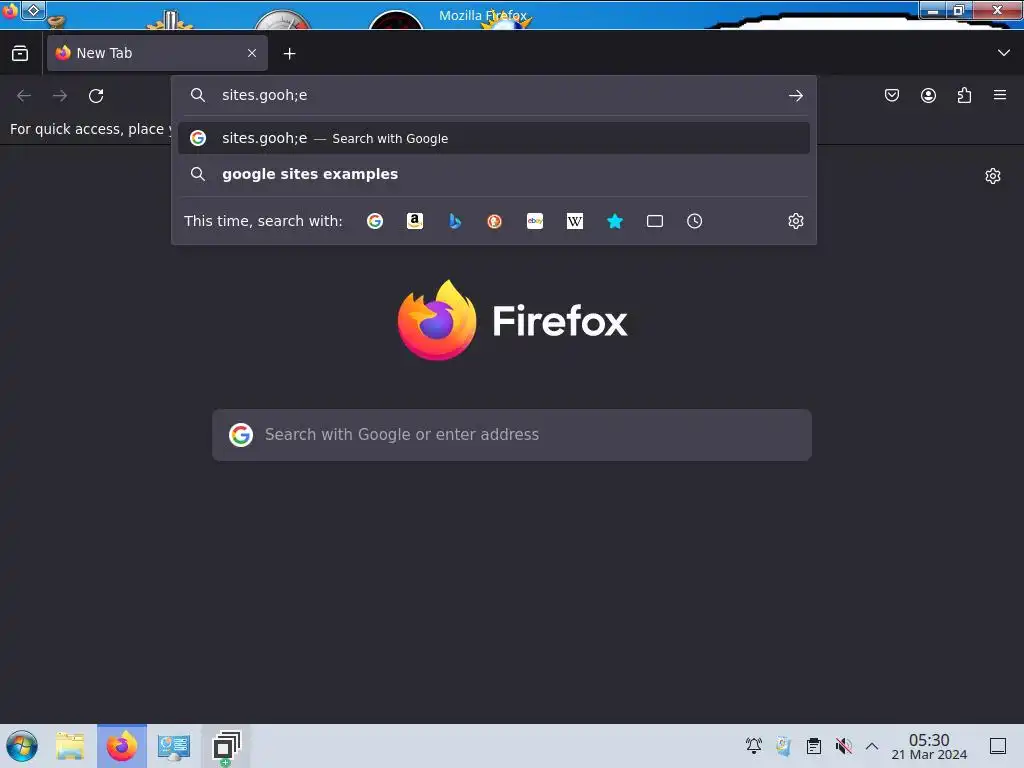Viewport: 1024px width, 768px height.
Task: Open the Extensions puzzle-piece button
Action: 964,95
